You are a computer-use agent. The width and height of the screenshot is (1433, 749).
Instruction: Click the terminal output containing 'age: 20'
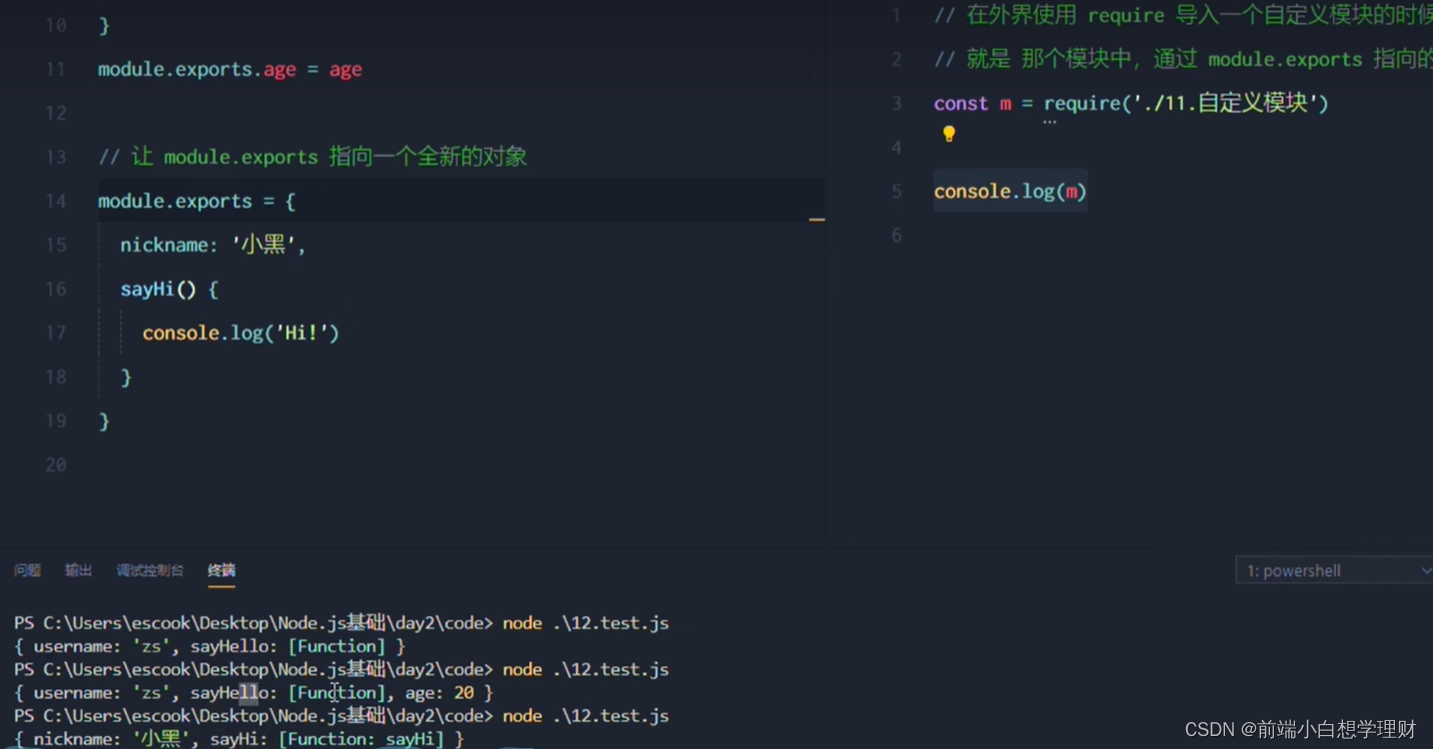click(x=254, y=692)
